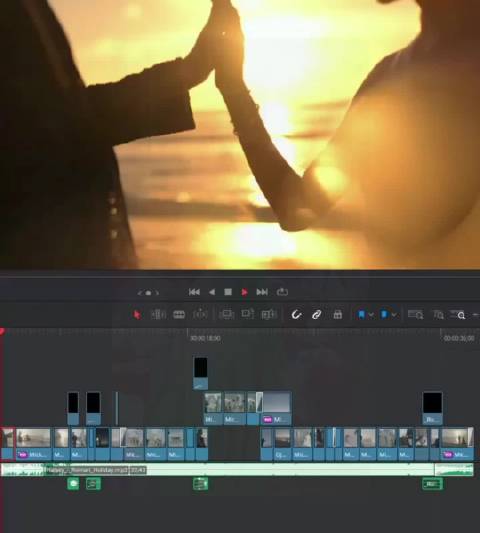Stop playback with the square button
The height and width of the screenshot is (533, 480).
click(228, 292)
